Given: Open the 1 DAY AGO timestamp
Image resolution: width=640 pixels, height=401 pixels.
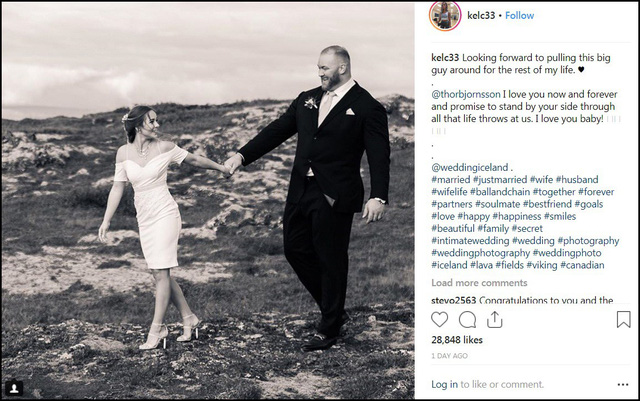Looking at the screenshot, I should pos(449,356).
